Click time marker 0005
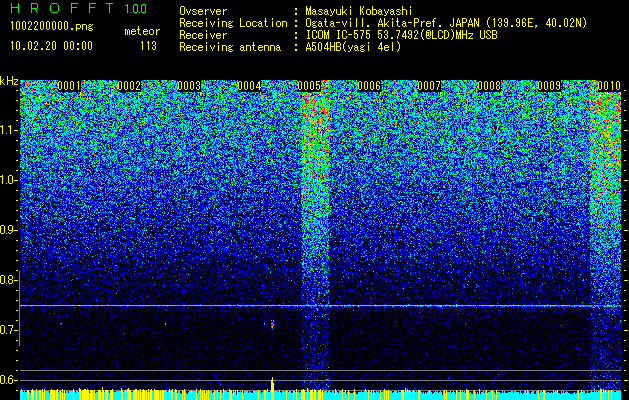629x400 pixels. point(309,86)
